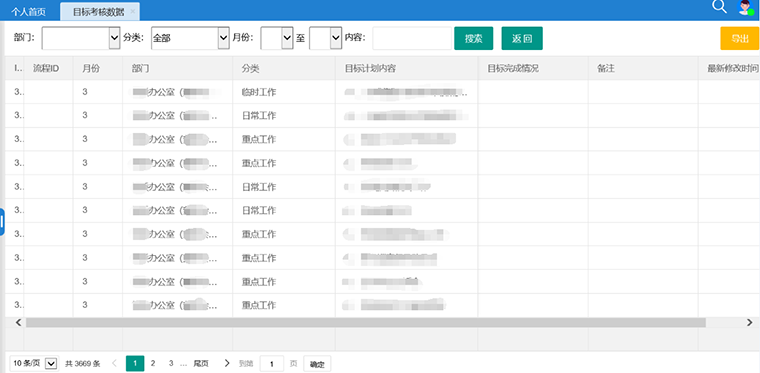The width and height of the screenshot is (760, 373).
Task: Go to previous page arrow in pagination
Action: tap(114, 363)
